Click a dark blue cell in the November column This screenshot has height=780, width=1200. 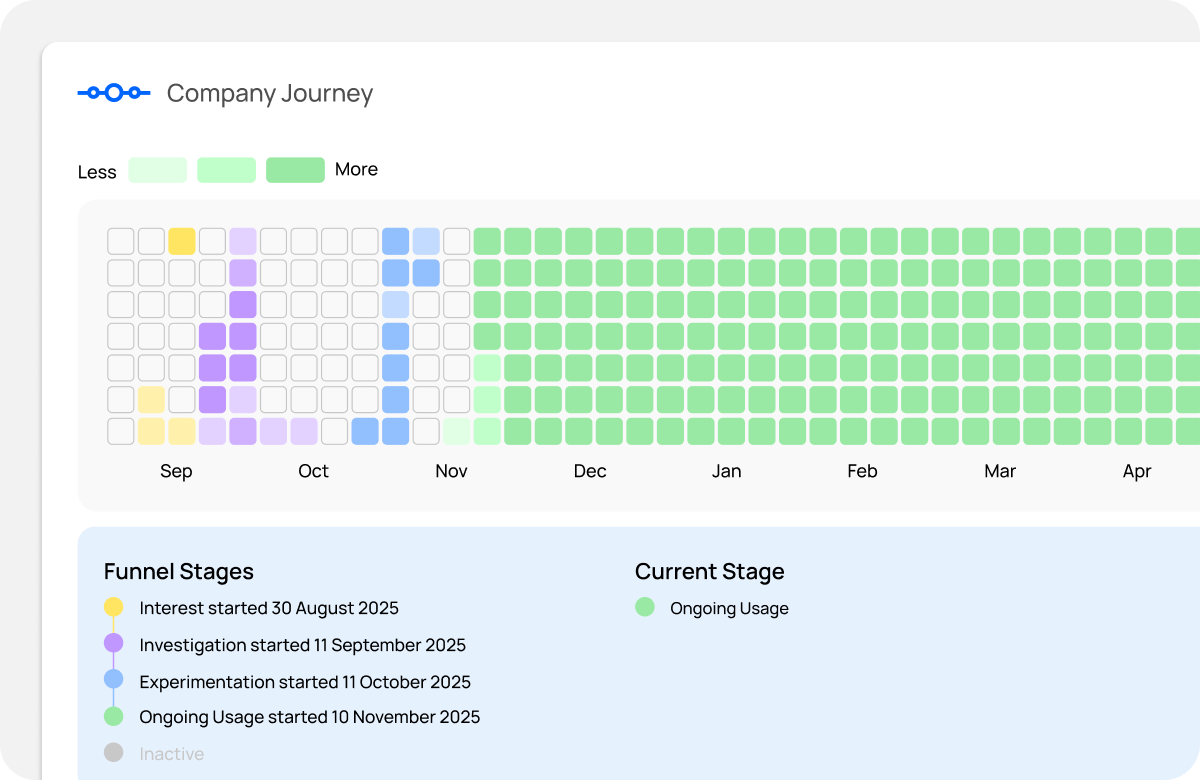396,271
